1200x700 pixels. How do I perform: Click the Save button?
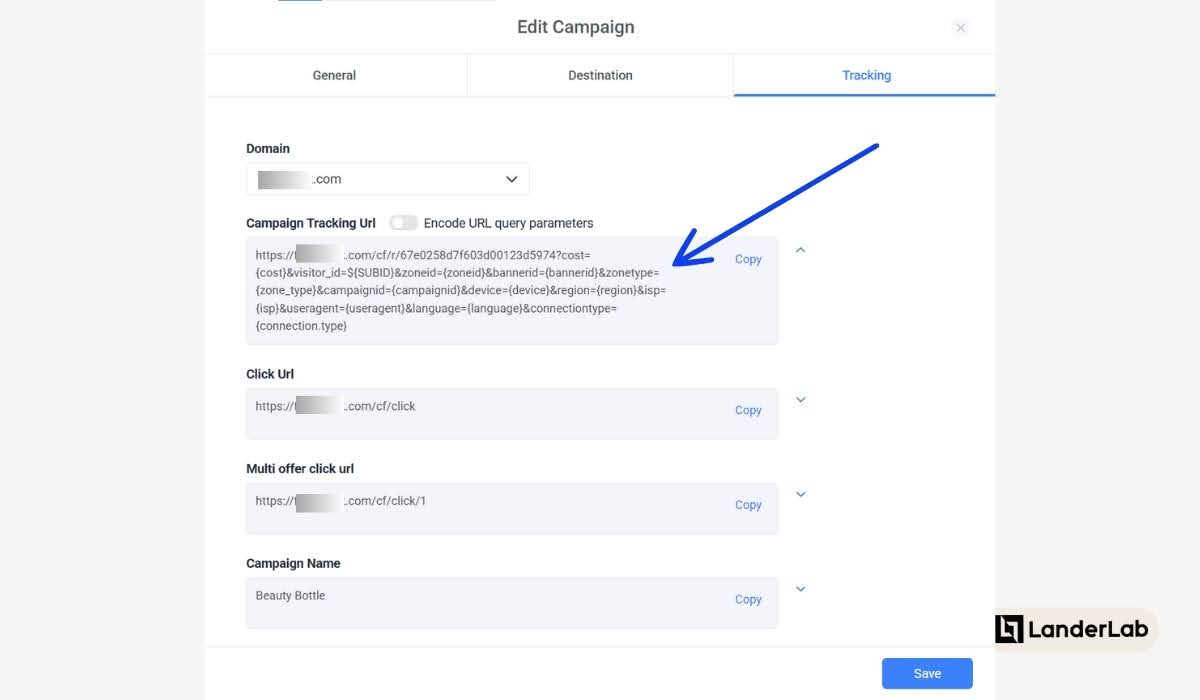pyautogui.click(x=927, y=674)
